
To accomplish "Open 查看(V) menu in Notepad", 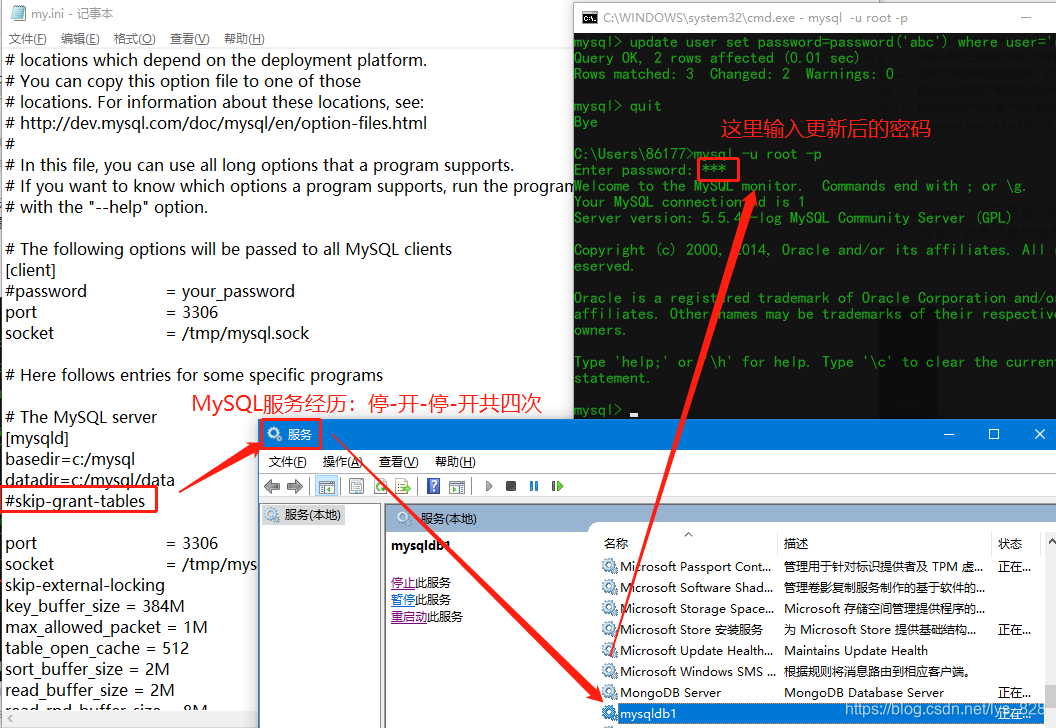I will [x=189, y=39].
